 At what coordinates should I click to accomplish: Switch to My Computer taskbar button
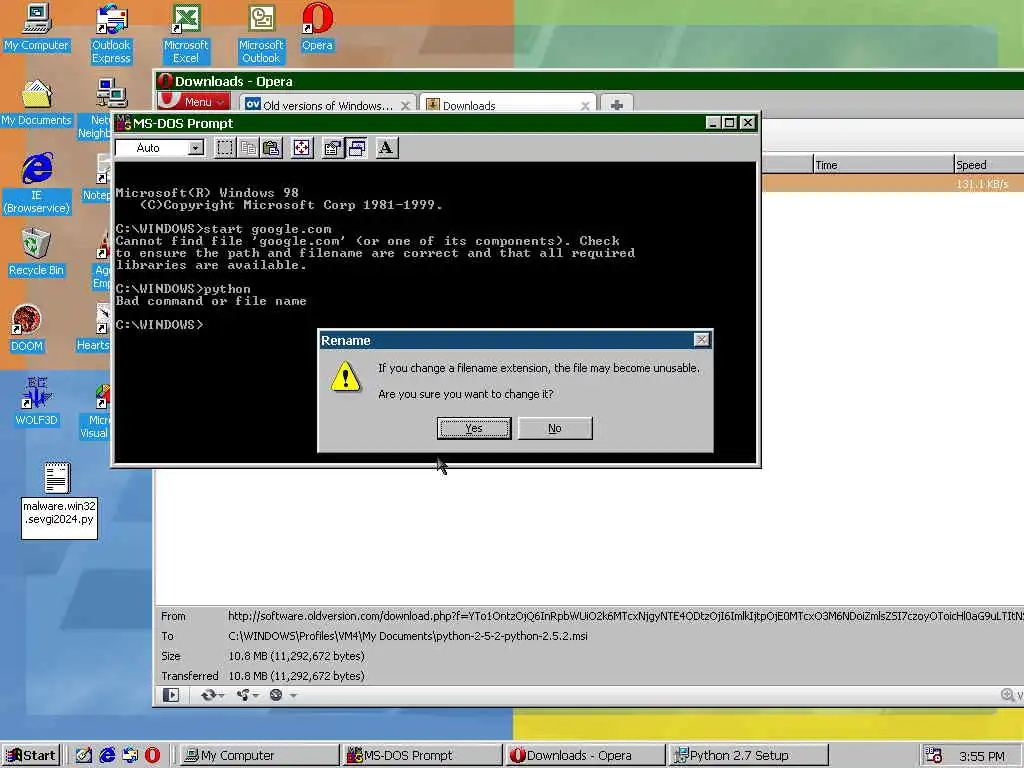point(259,756)
